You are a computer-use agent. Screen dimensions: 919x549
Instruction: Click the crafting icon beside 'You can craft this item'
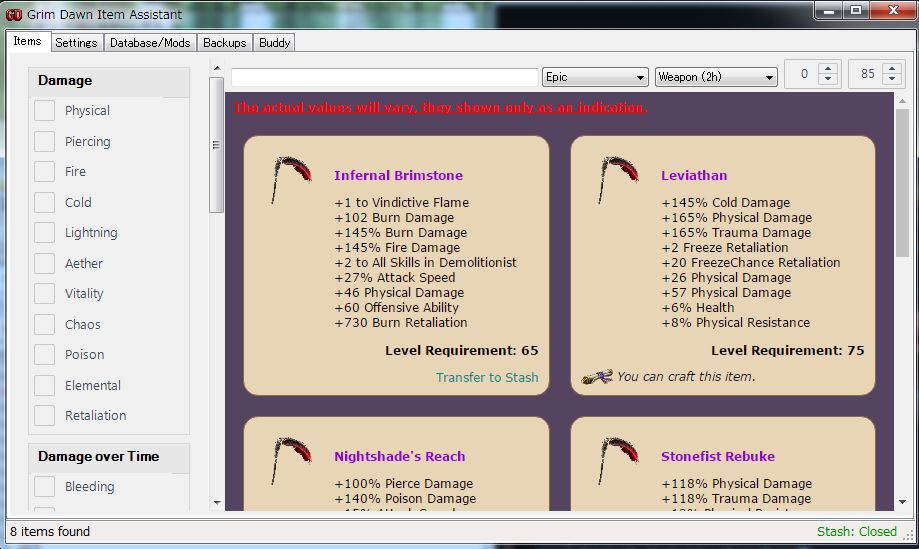597,377
